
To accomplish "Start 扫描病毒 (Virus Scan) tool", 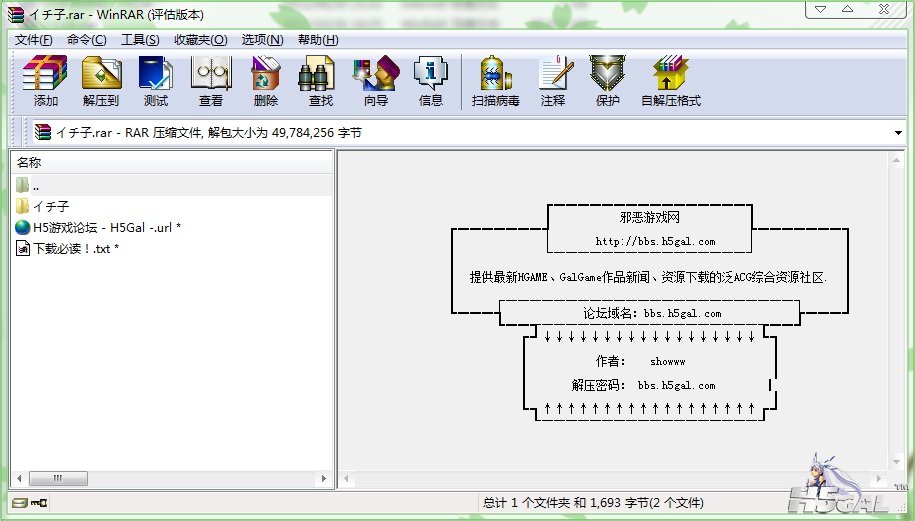I will coord(496,81).
